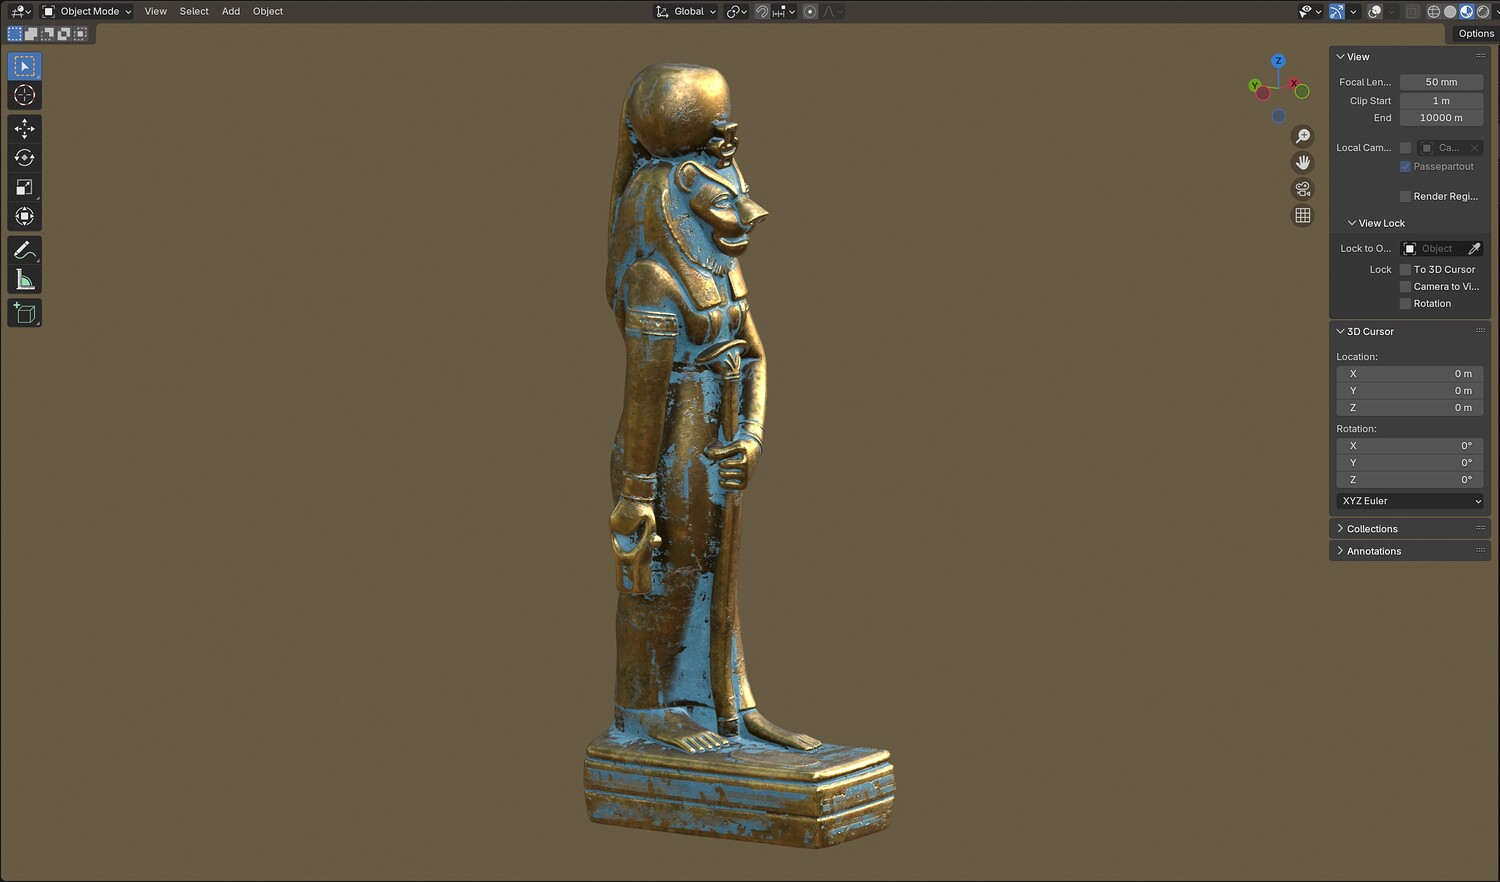Open the editor type dropdown
The height and width of the screenshot is (882, 1500).
pyautogui.click(x=20, y=12)
